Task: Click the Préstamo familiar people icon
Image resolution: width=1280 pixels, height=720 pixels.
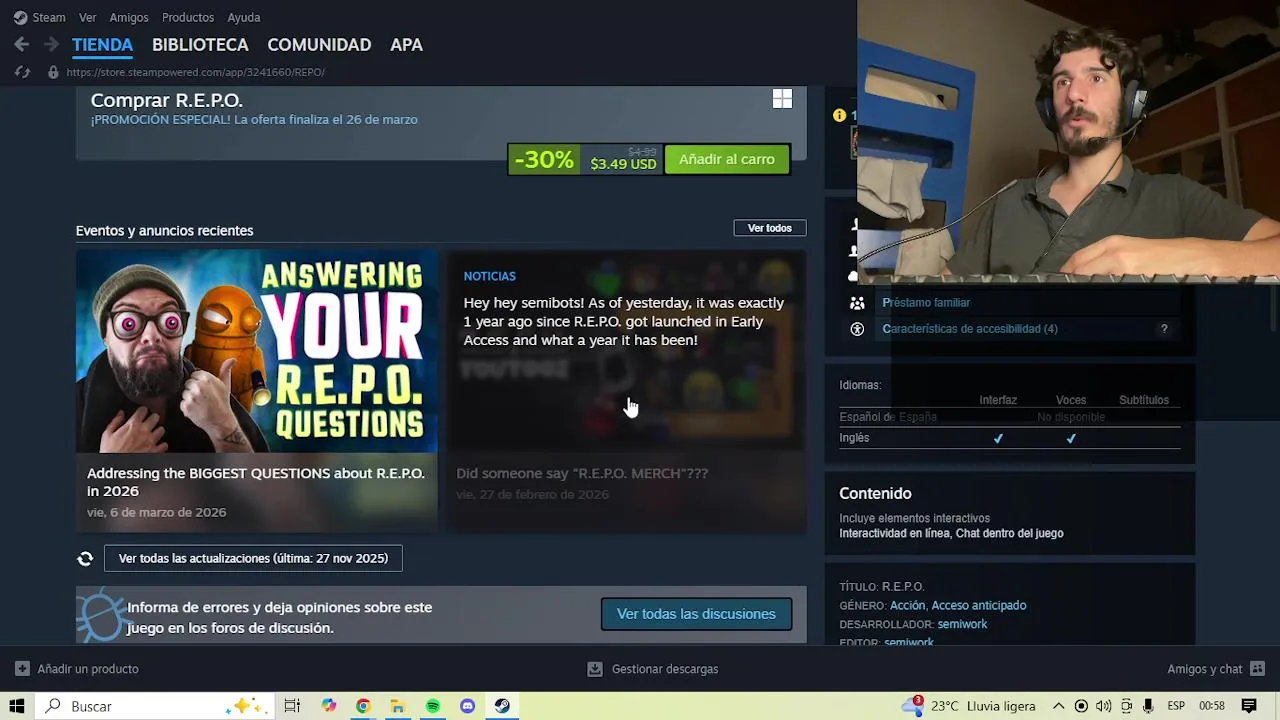Action: point(857,303)
